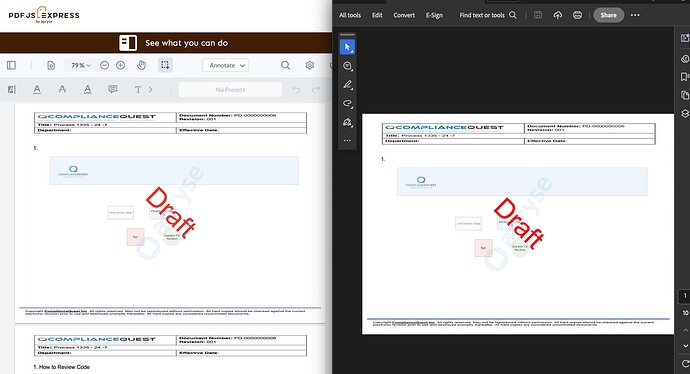Viewport: 690px width, 374px height.
Task: Click the Share button
Action: click(x=609, y=15)
